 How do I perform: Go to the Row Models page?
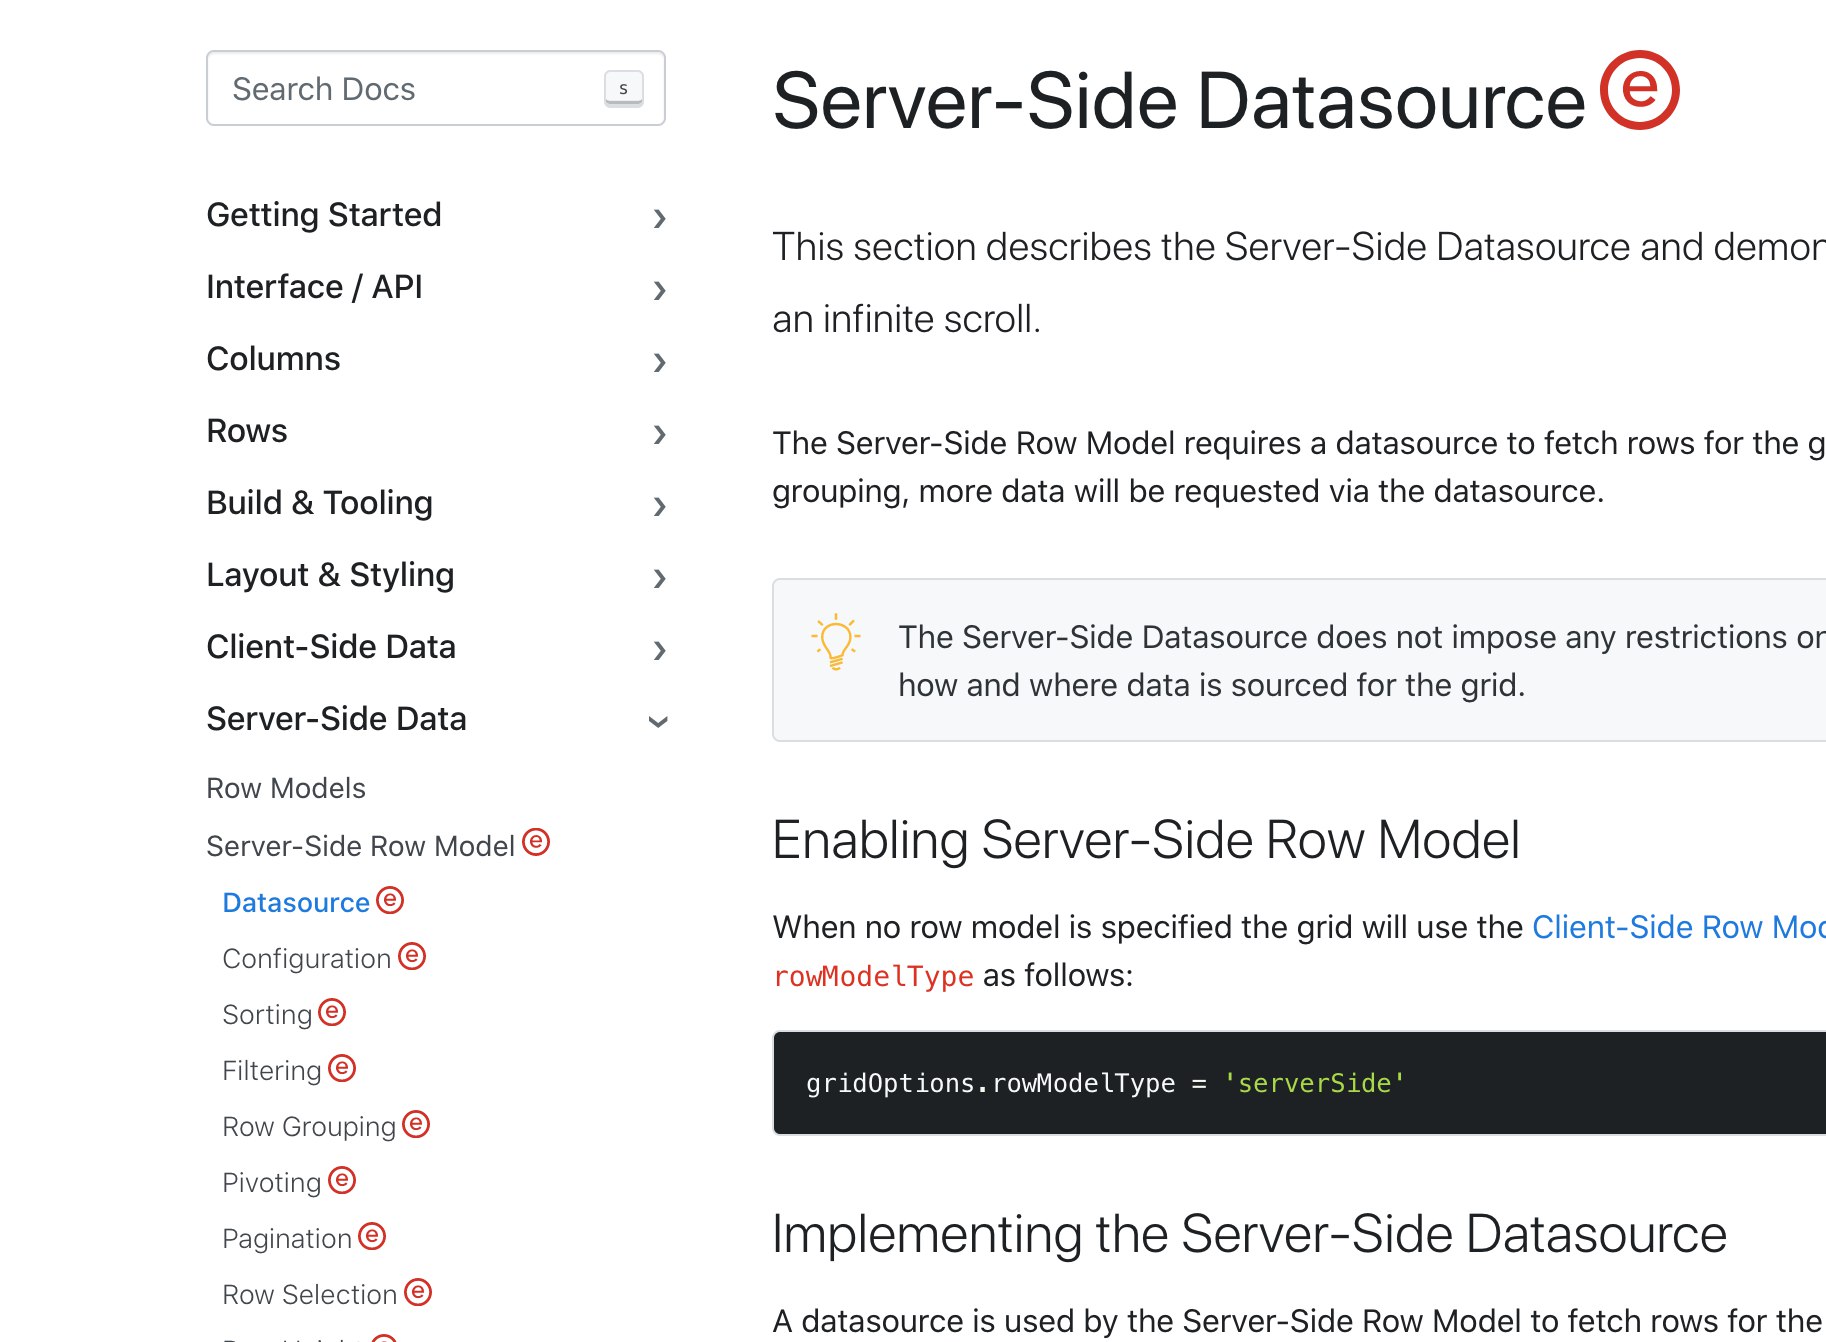pos(286,788)
